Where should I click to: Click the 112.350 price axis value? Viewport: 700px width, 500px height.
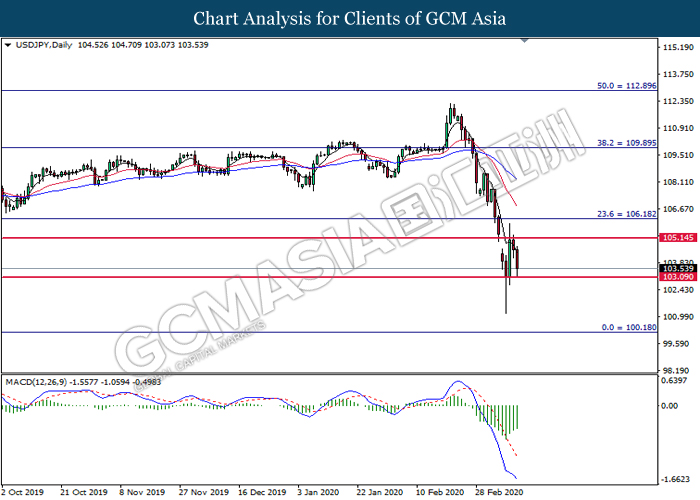(x=679, y=101)
